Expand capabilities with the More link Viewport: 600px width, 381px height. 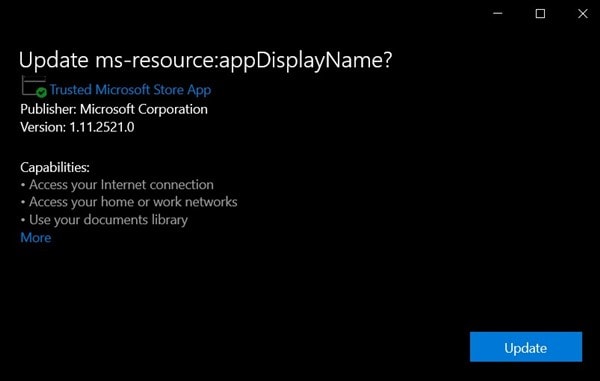point(36,238)
